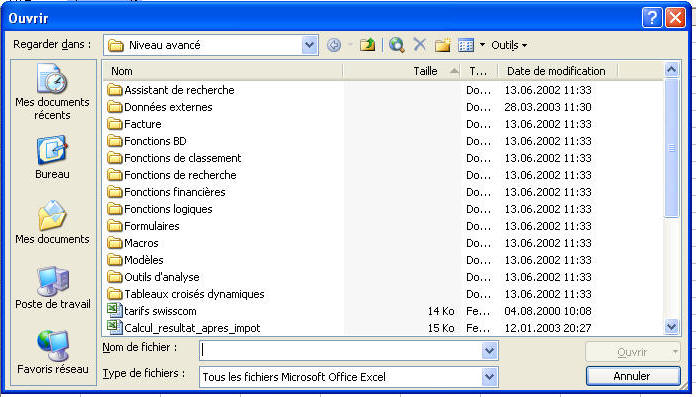This screenshot has height=397, width=696.
Task: Select the Données externes folder
Action: (160, 107)
